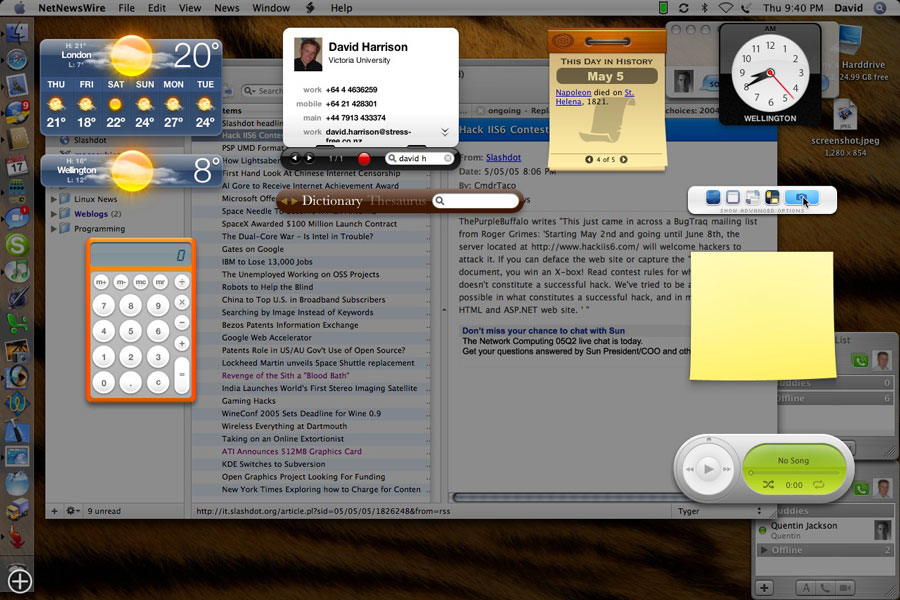Expand the Linux News feed group
Viewport: 900px width, 600px height.
tap(54, 199)
